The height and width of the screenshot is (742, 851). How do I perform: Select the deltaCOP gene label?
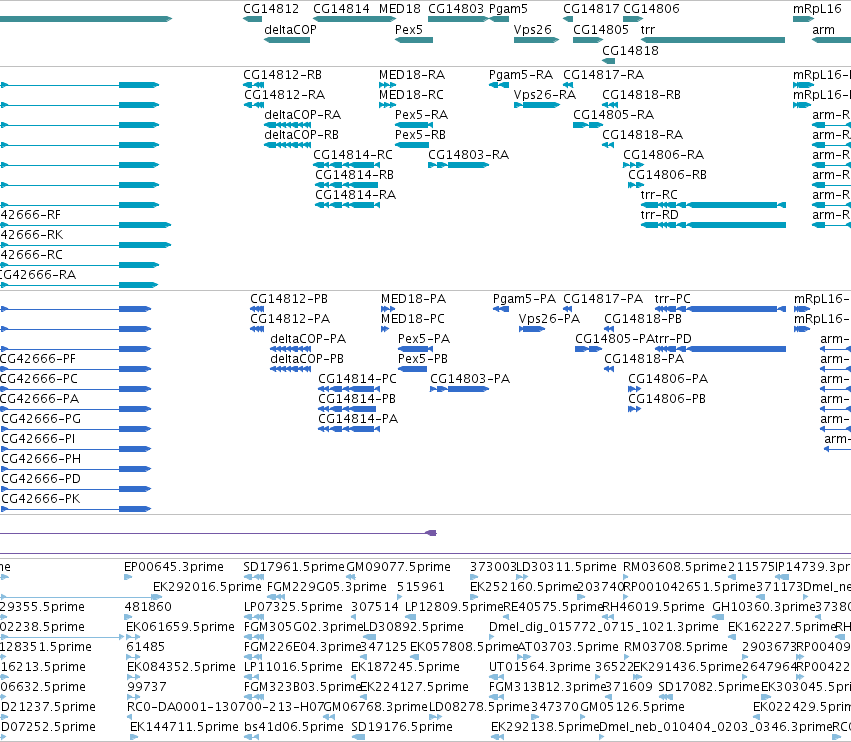click(290, 30)
